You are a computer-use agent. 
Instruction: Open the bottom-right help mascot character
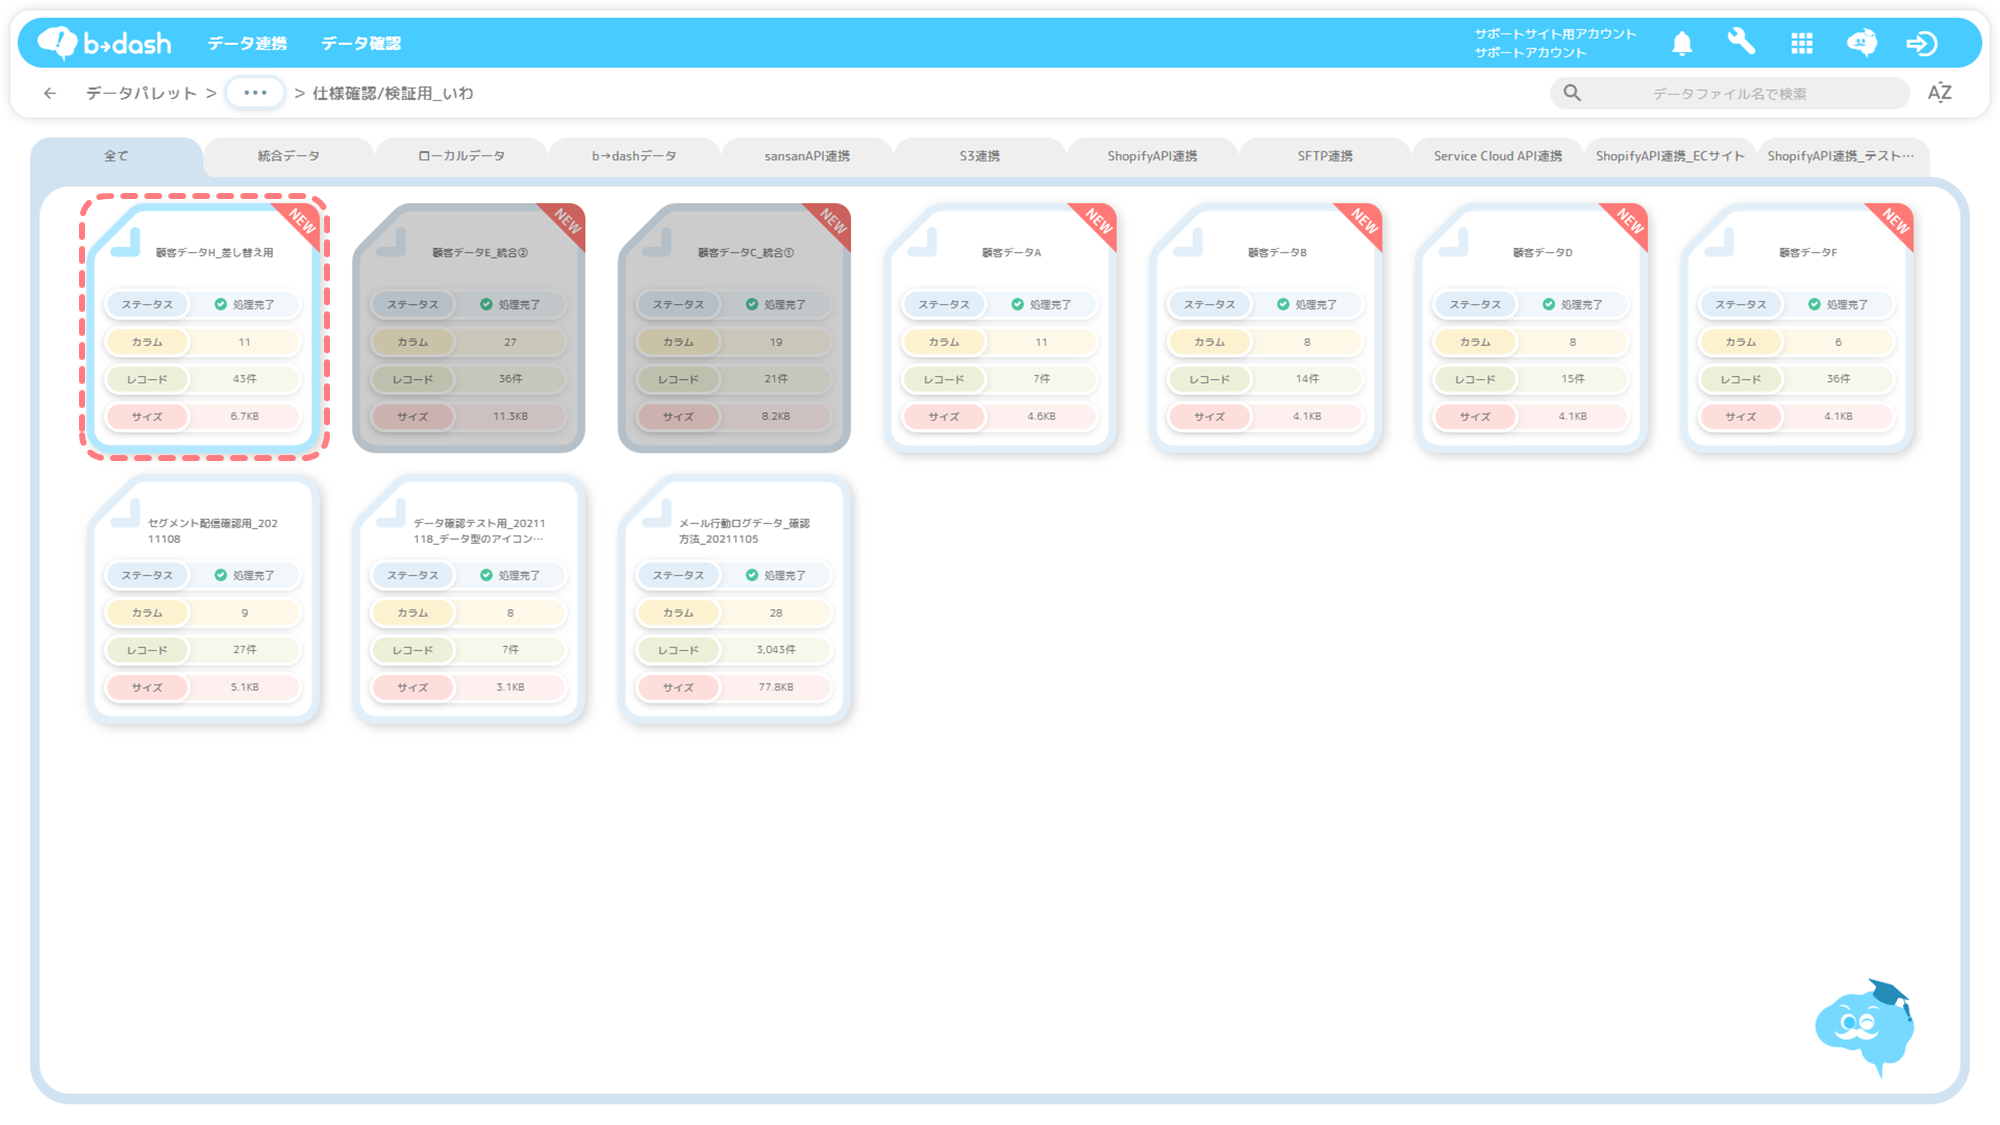pos(1865,1027)
